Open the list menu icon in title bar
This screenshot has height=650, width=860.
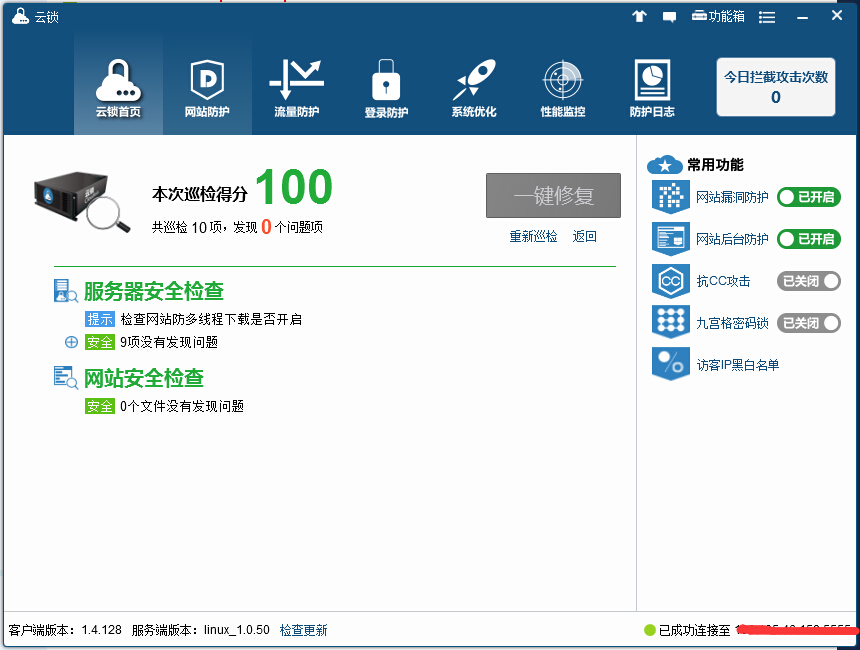click(767, 17)
